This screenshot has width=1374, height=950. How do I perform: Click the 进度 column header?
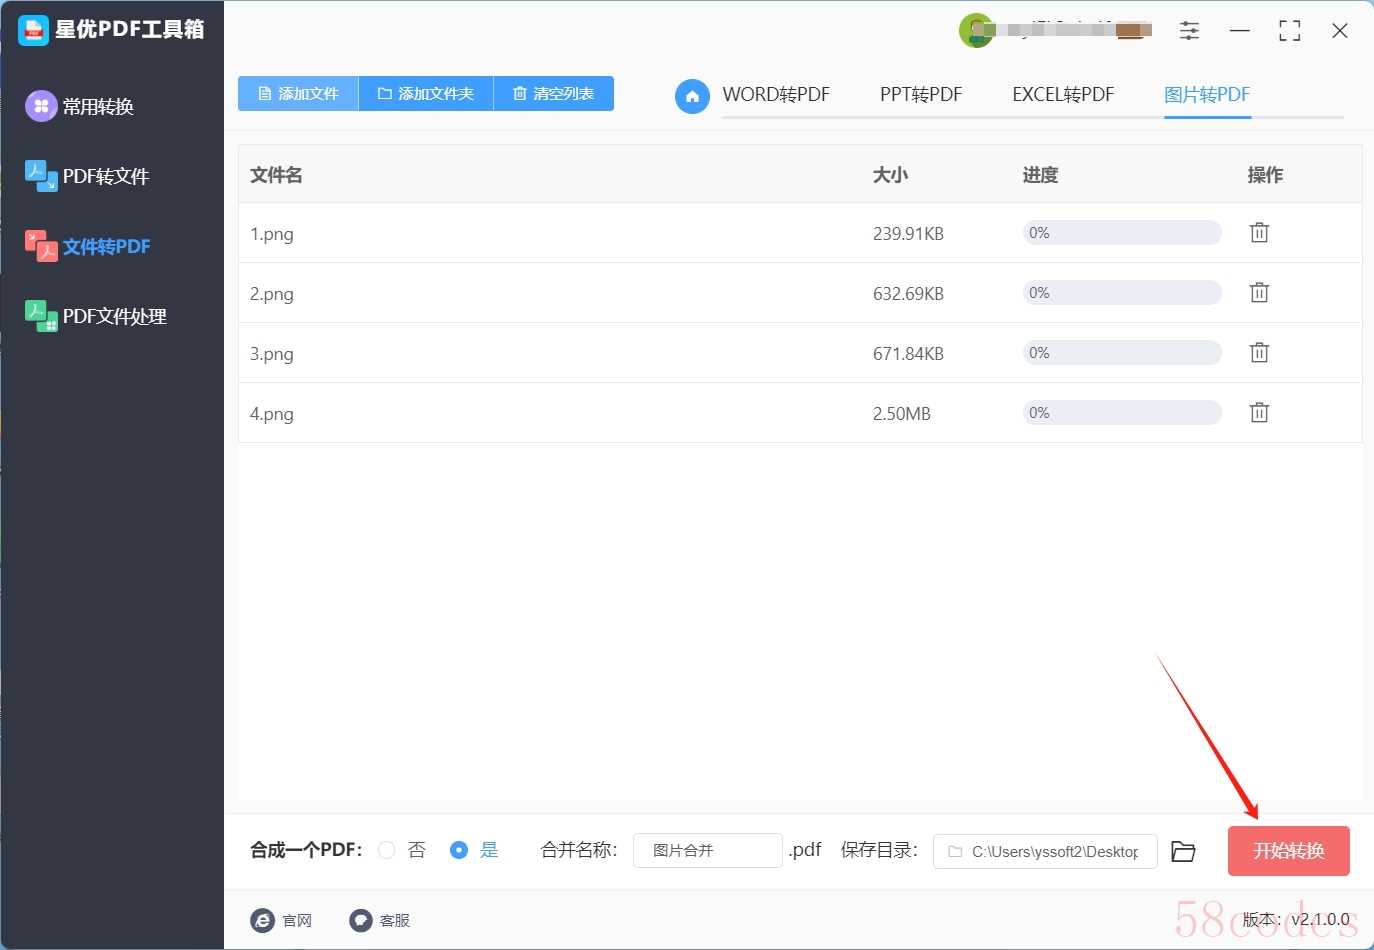(x=1040, y=175)
